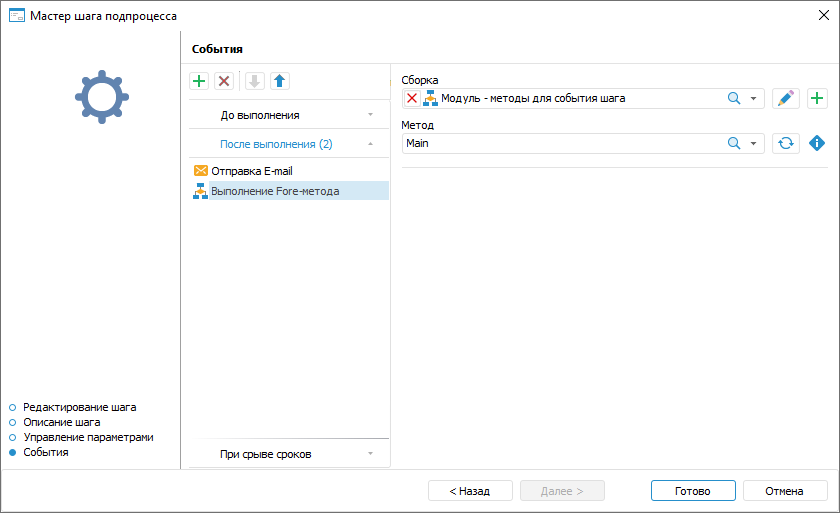
Task: Click the blue info icon by the Method field
Action: (x=817, y=143)
